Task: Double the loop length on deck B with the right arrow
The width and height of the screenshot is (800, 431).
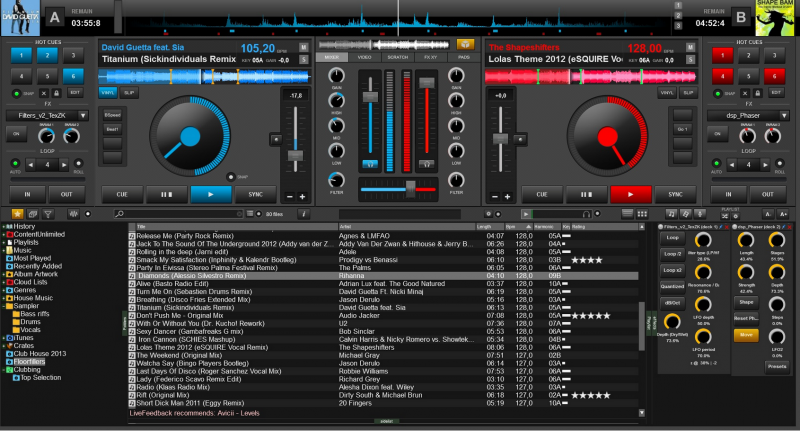Action: click(x=765, y=165)
